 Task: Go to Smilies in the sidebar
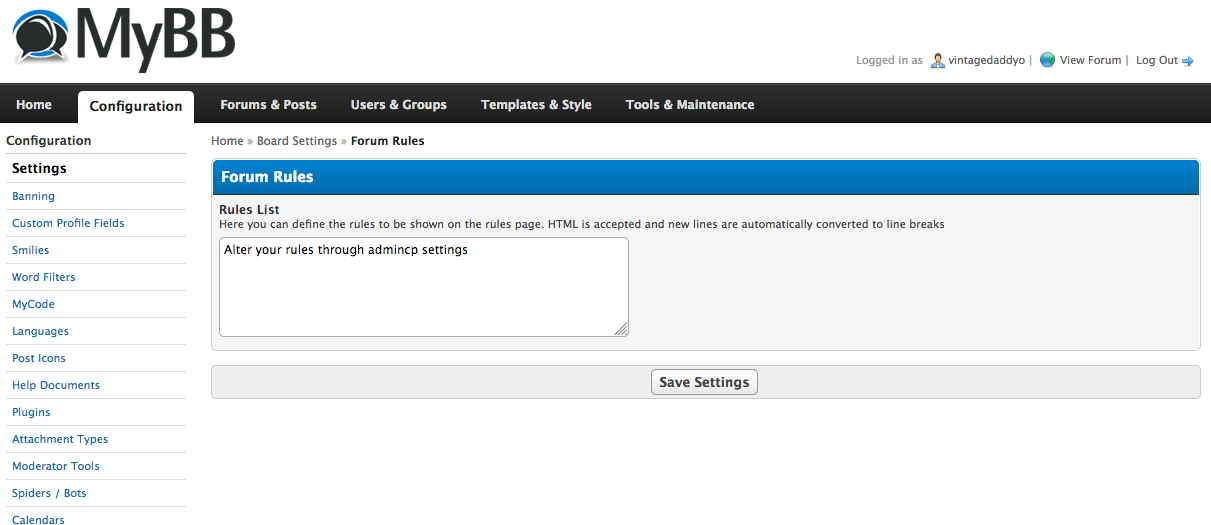[30, 250]
